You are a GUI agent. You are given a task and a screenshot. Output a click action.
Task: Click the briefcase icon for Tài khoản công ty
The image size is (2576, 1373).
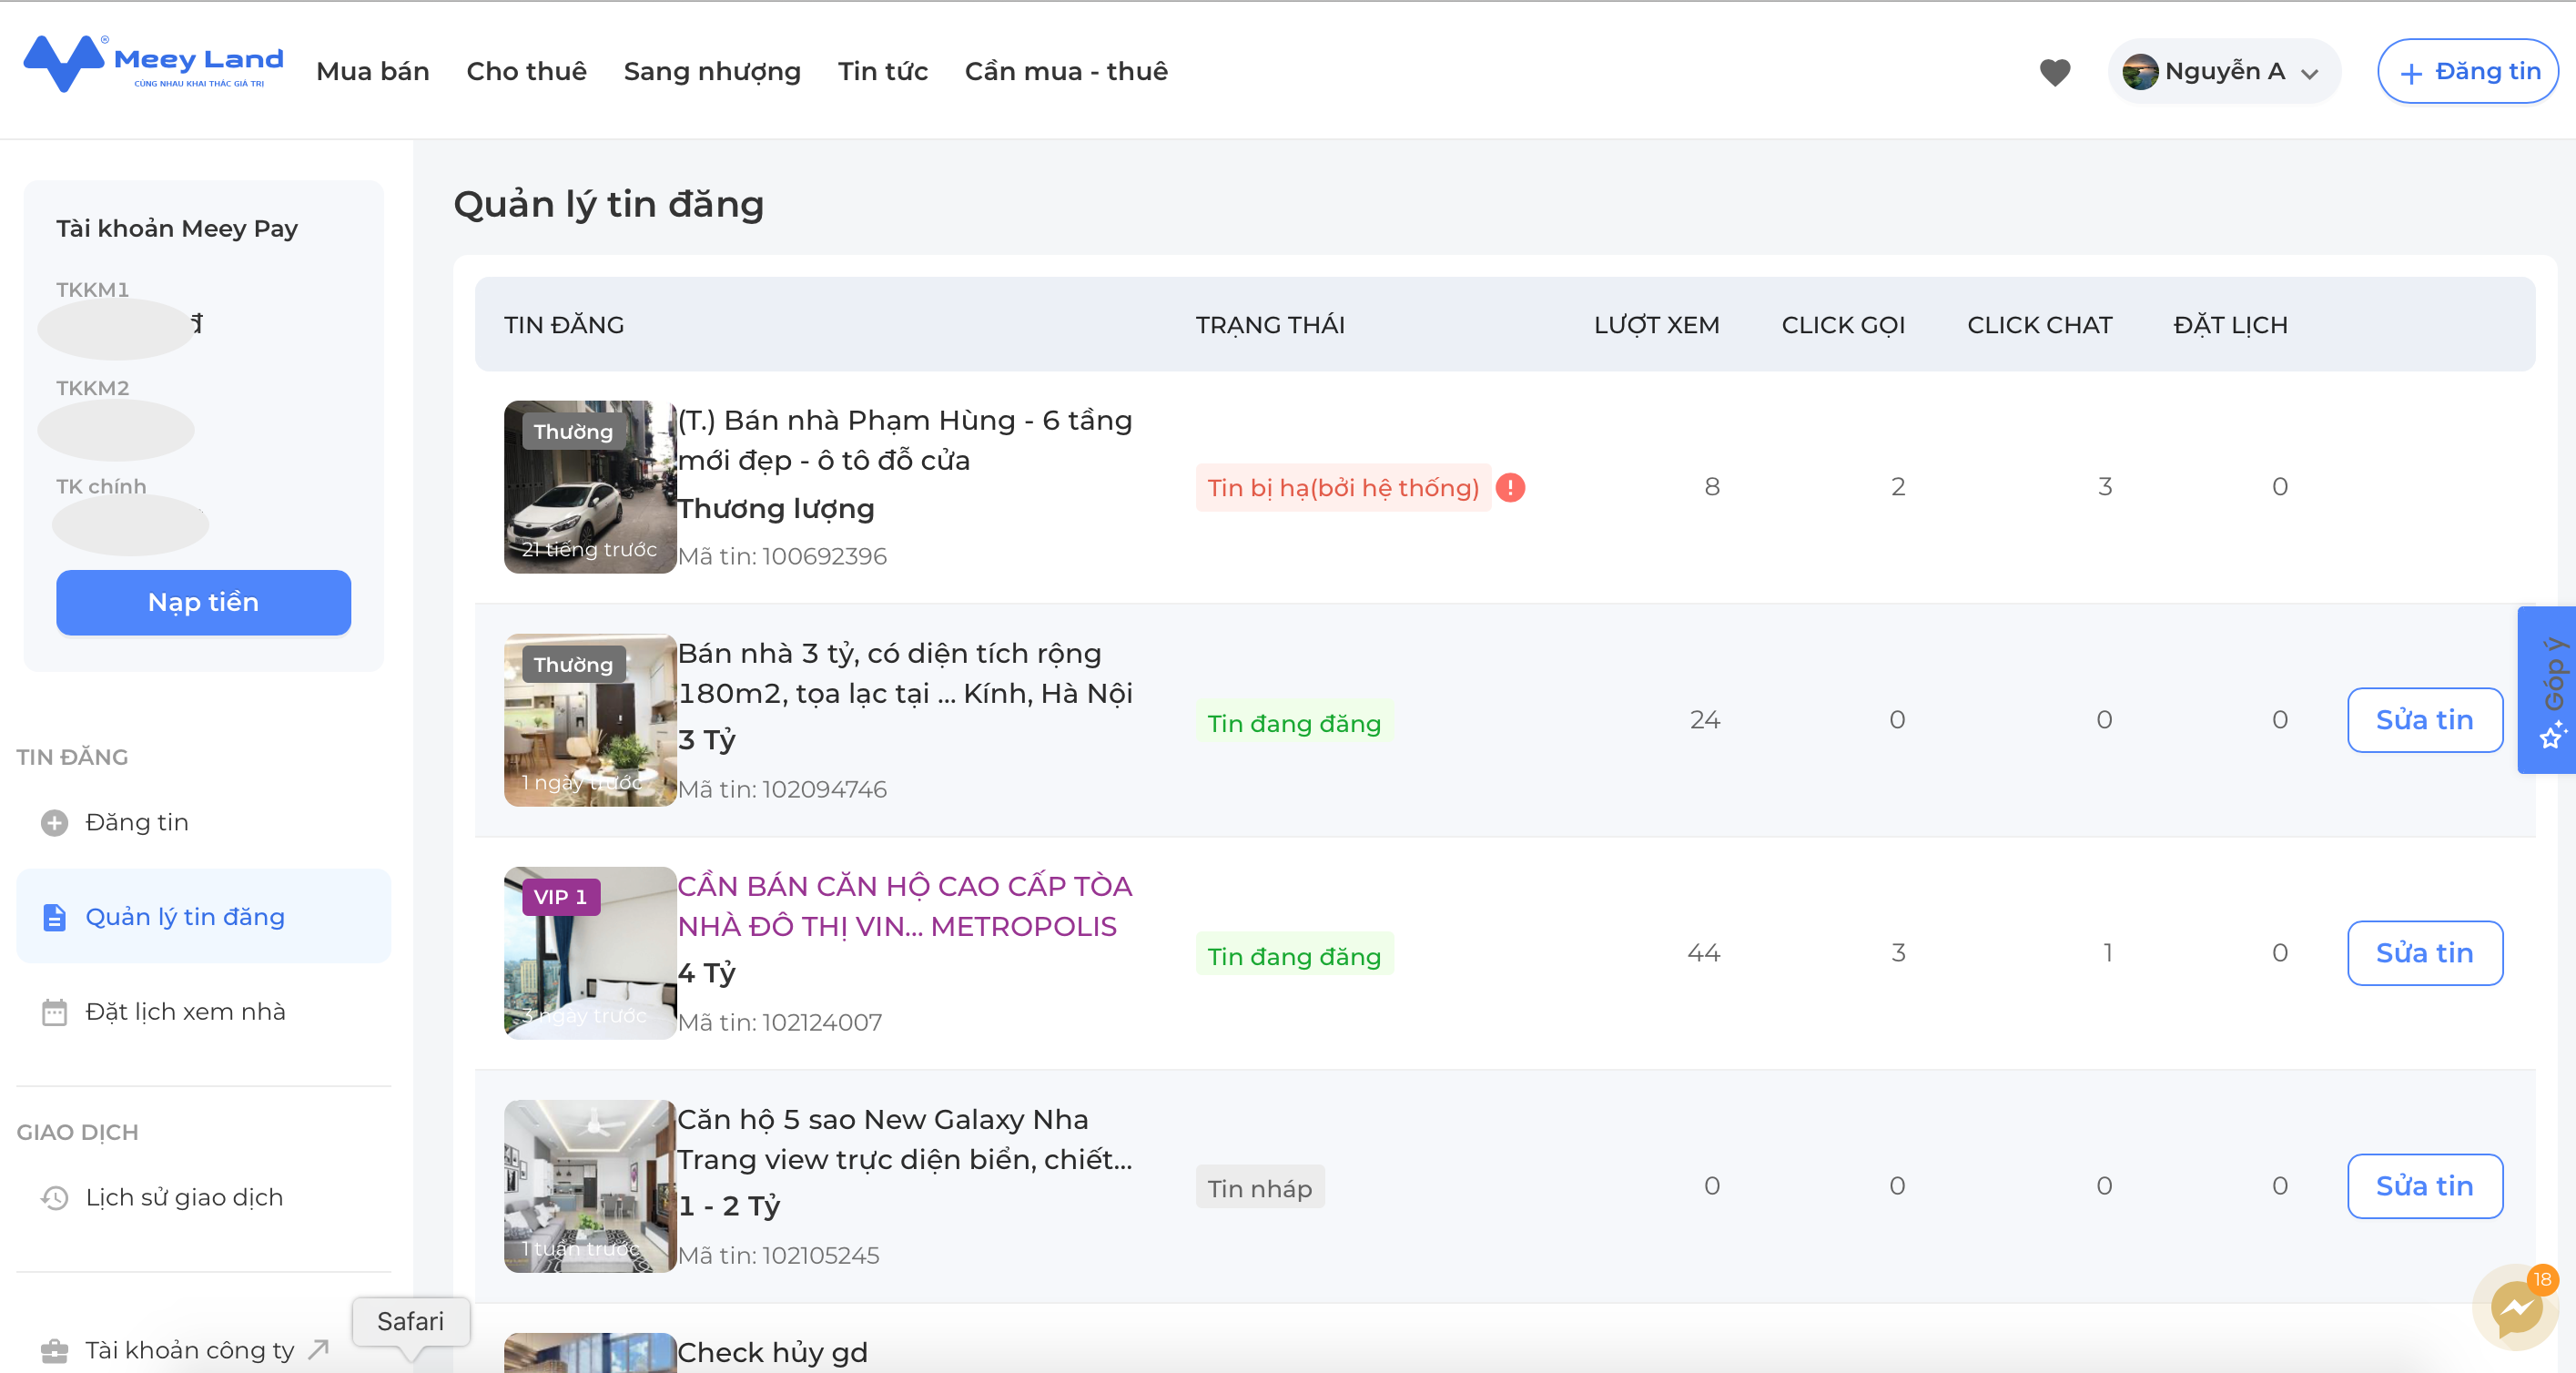click(54, 1351)
